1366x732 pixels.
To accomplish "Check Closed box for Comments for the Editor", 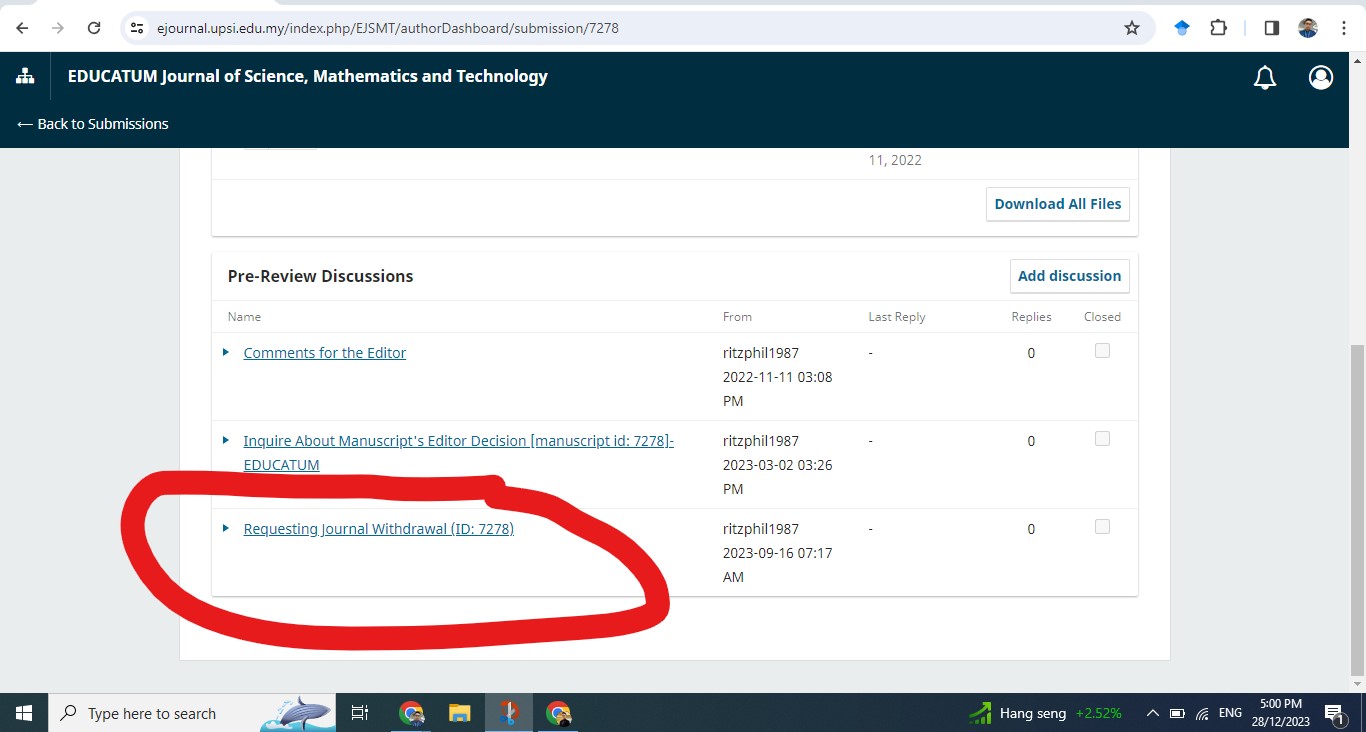I will [x=1102, y=351].
